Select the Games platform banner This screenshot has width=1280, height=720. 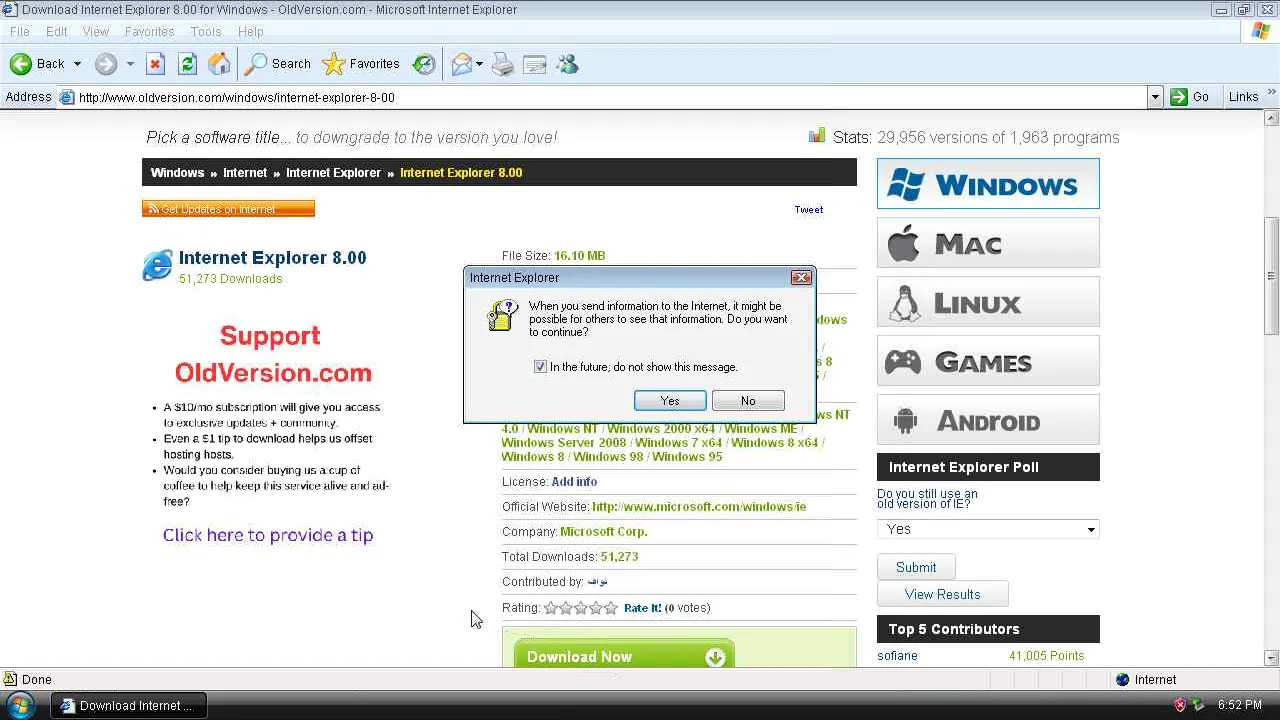click(988, 361)
